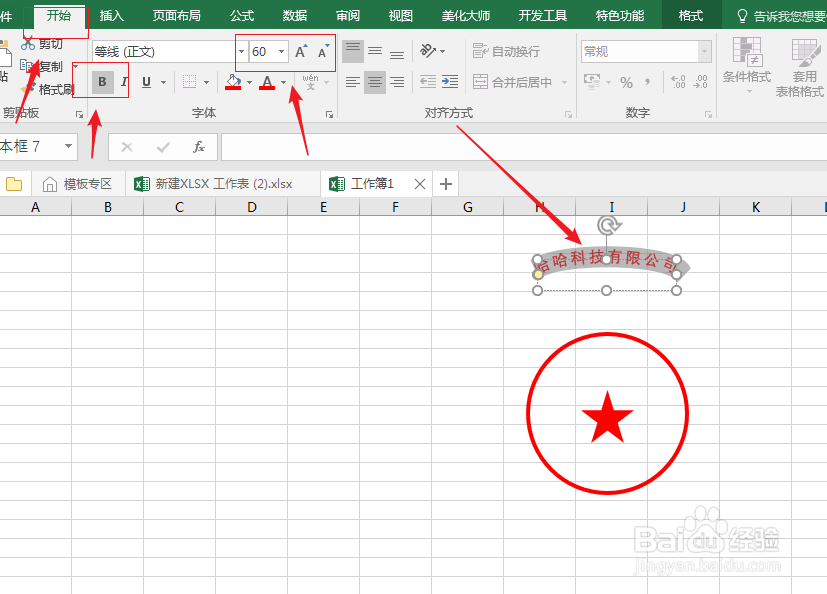
Task: Expand the fill color dropdown arrow
Action: click(x=249, y=81)
